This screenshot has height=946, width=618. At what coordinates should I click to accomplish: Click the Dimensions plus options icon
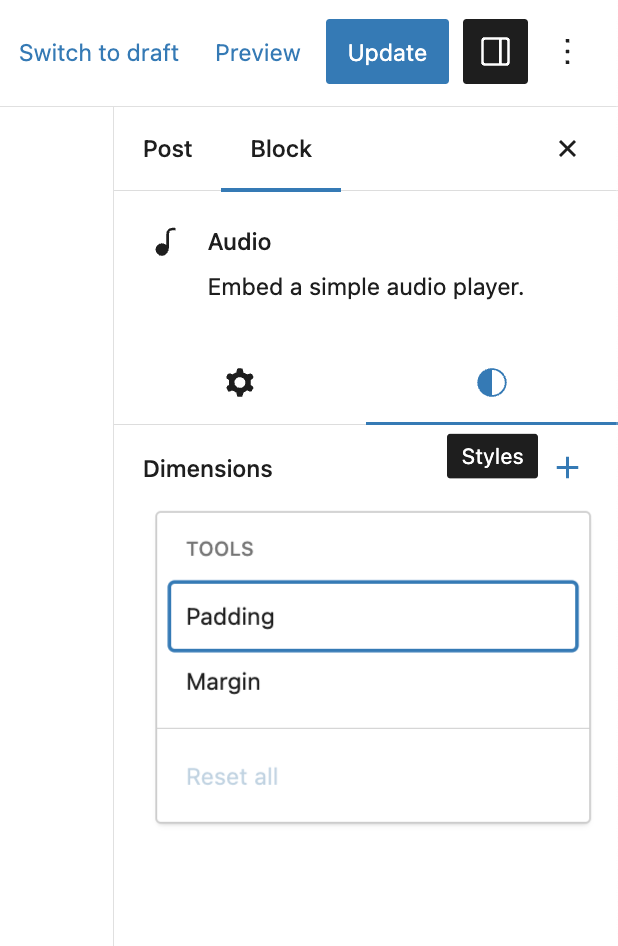567,468
